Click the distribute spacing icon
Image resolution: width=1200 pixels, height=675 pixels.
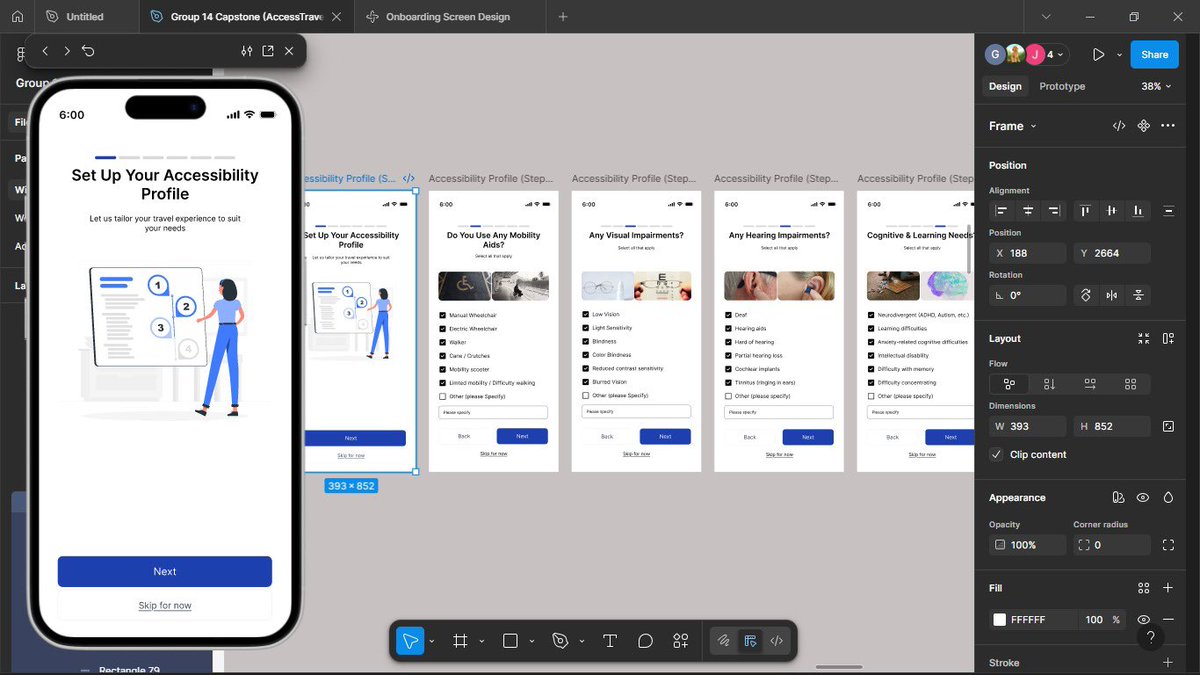pyautogui.click(x=1168, y=211)
